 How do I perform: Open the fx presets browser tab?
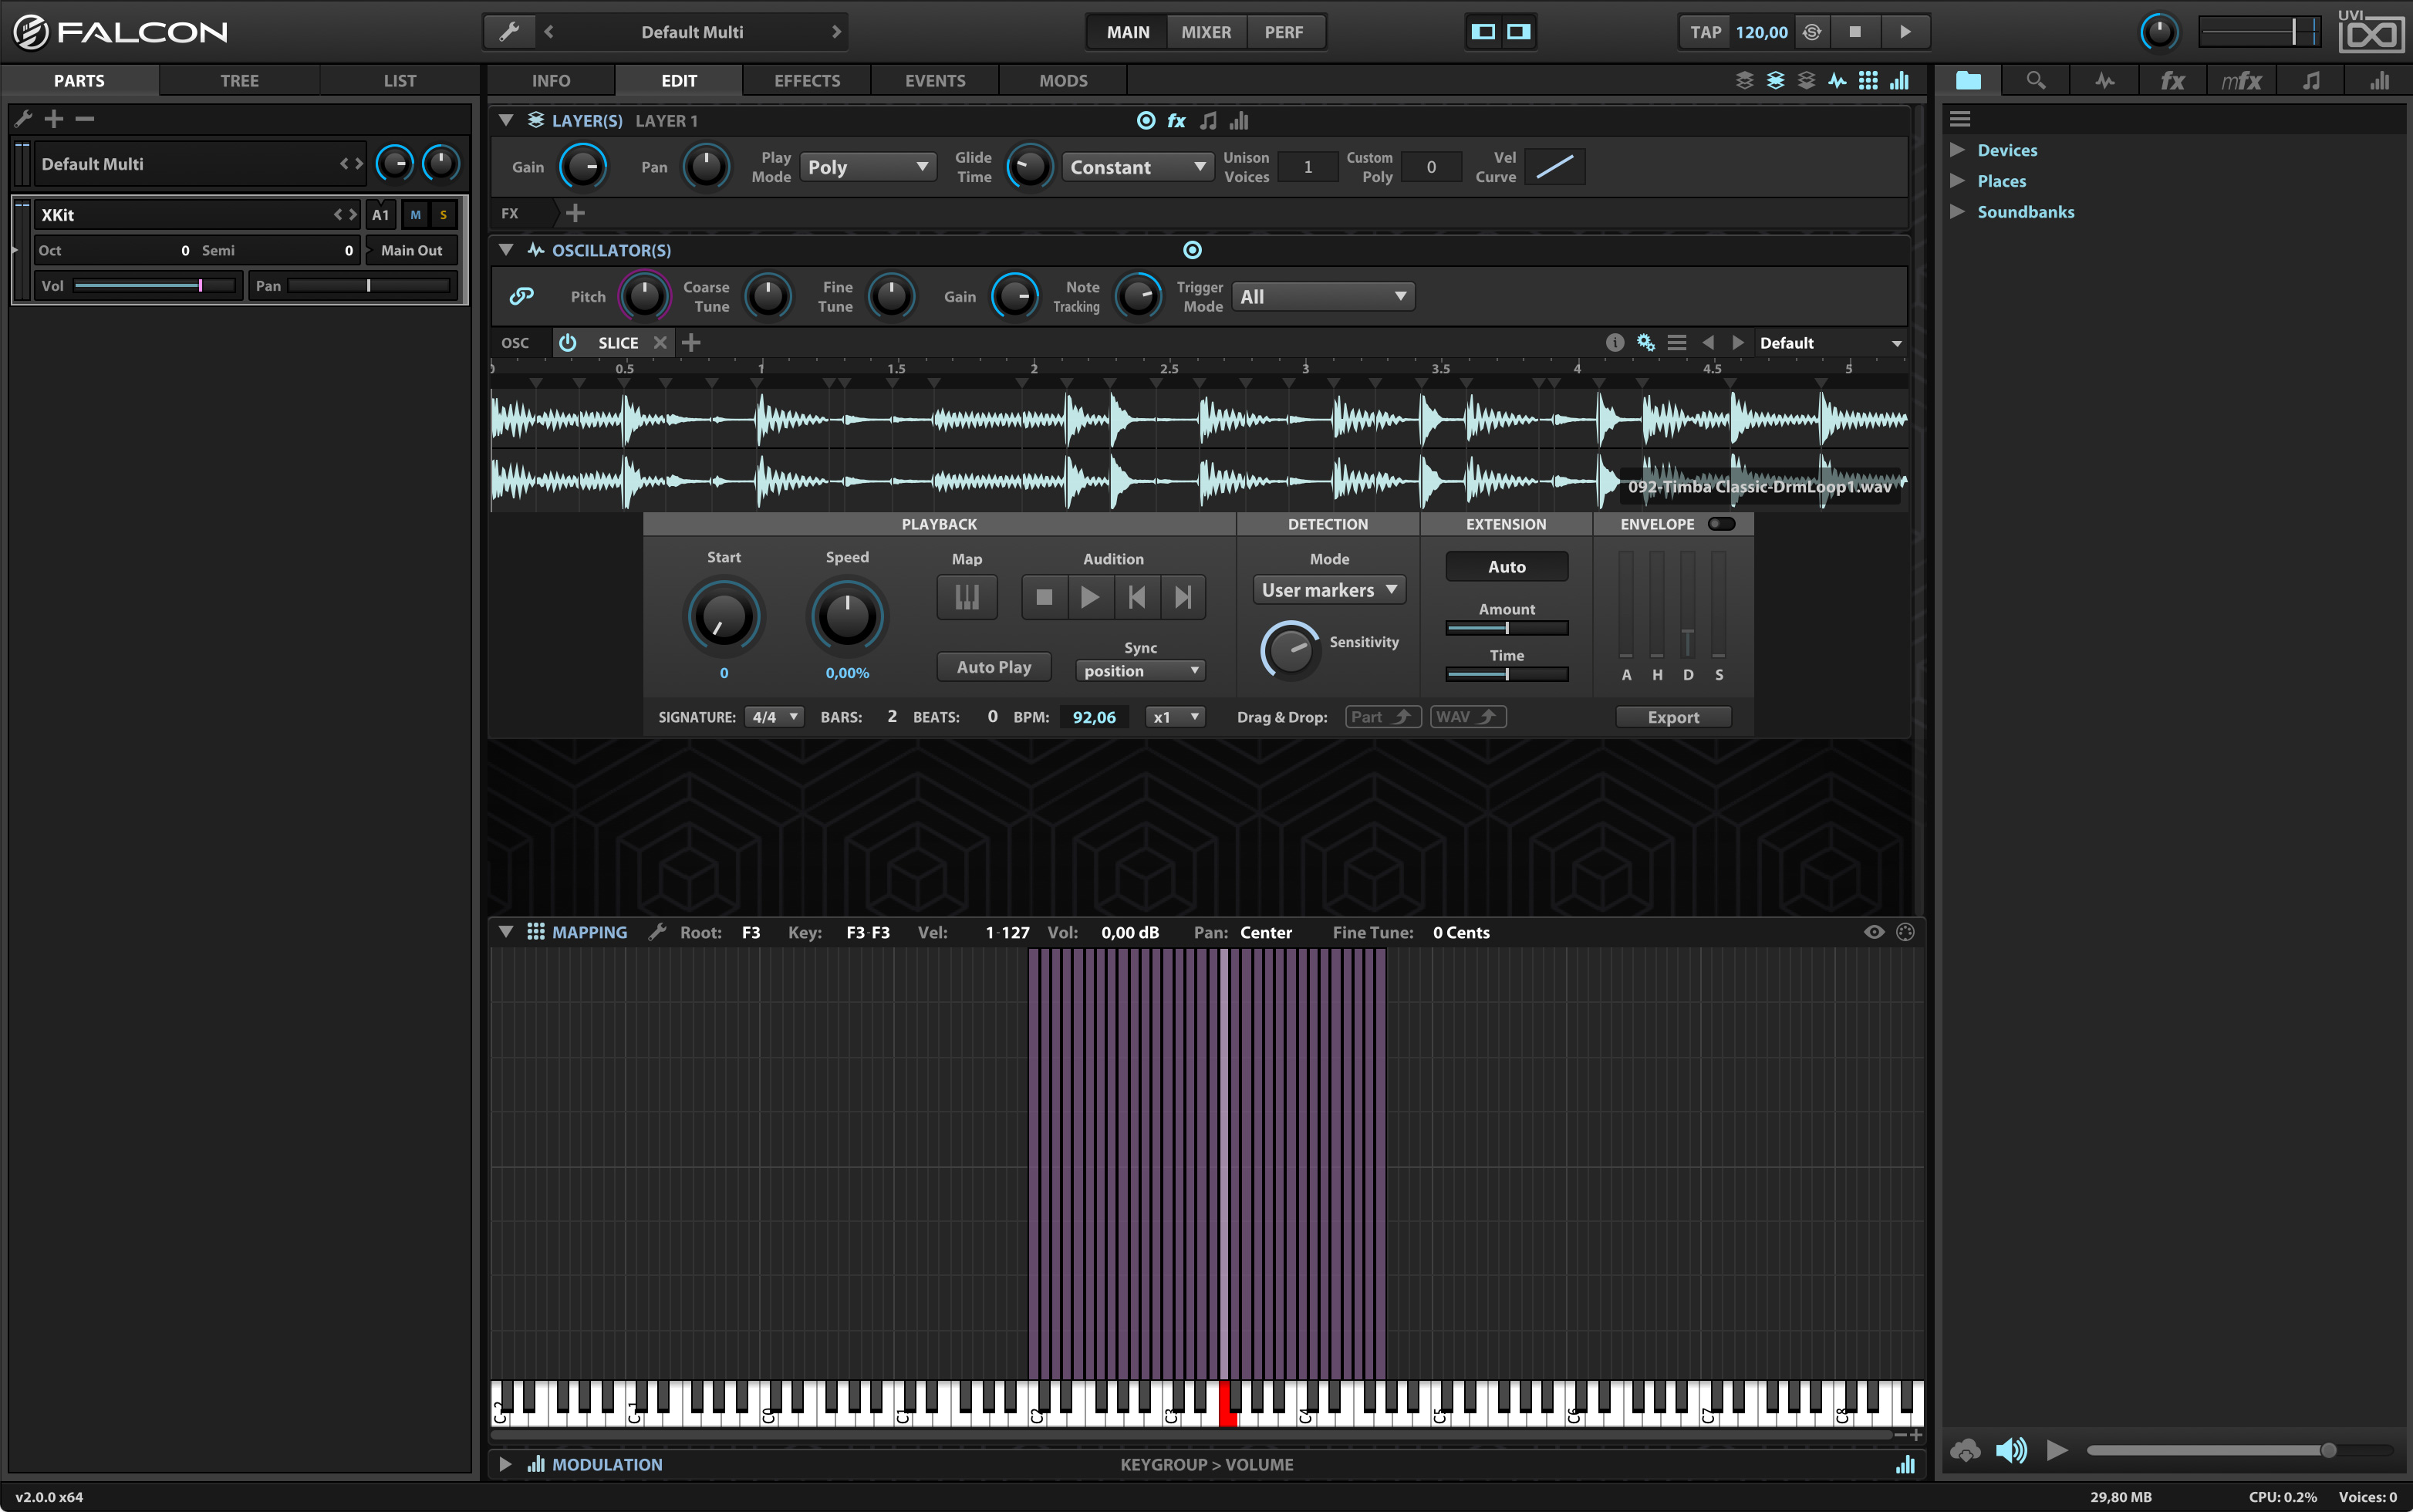point(2172,81)
